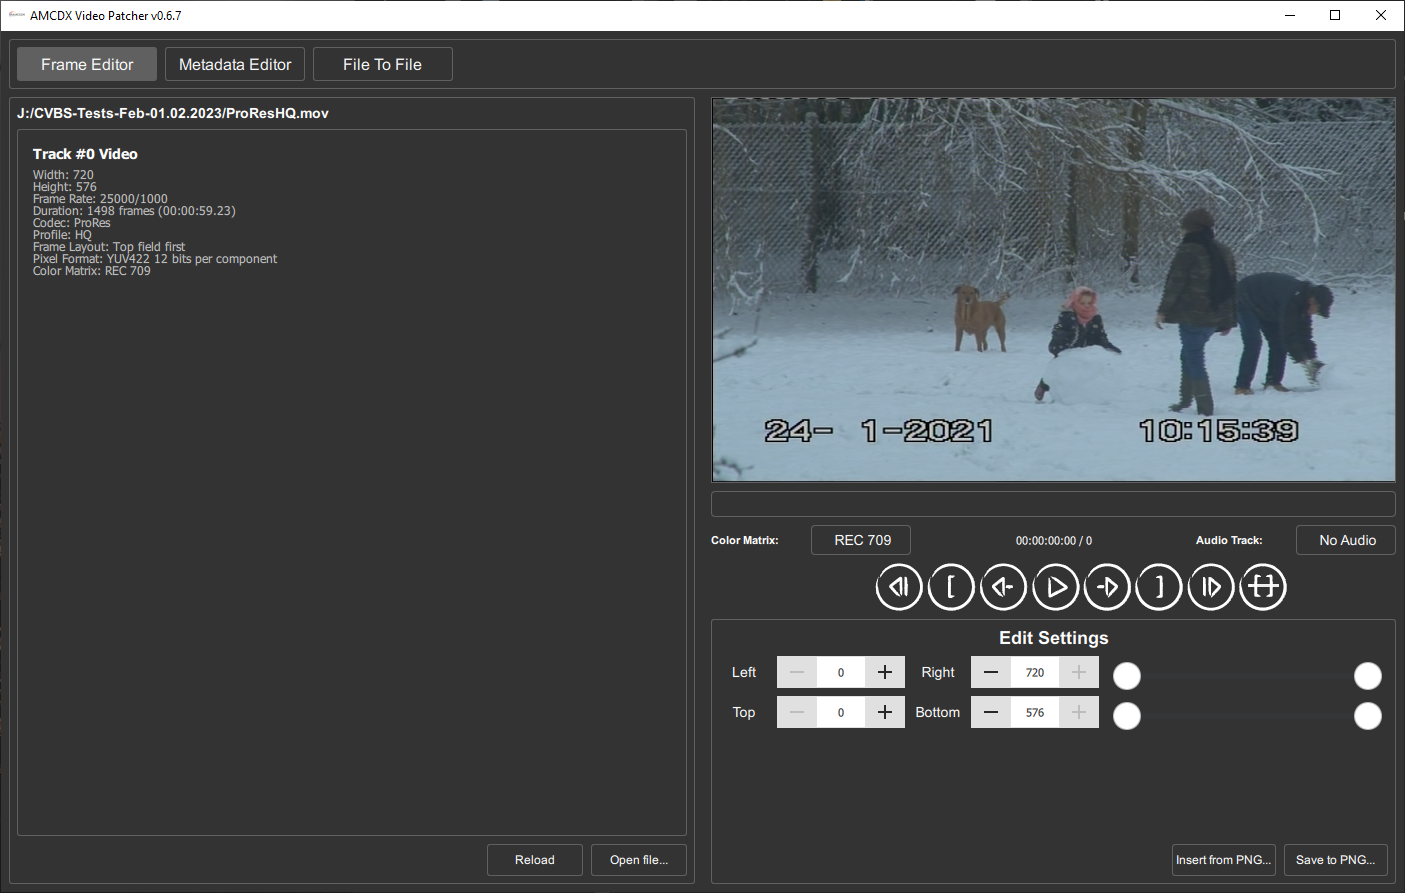Jump to the last frame icon

[1211, 587]
